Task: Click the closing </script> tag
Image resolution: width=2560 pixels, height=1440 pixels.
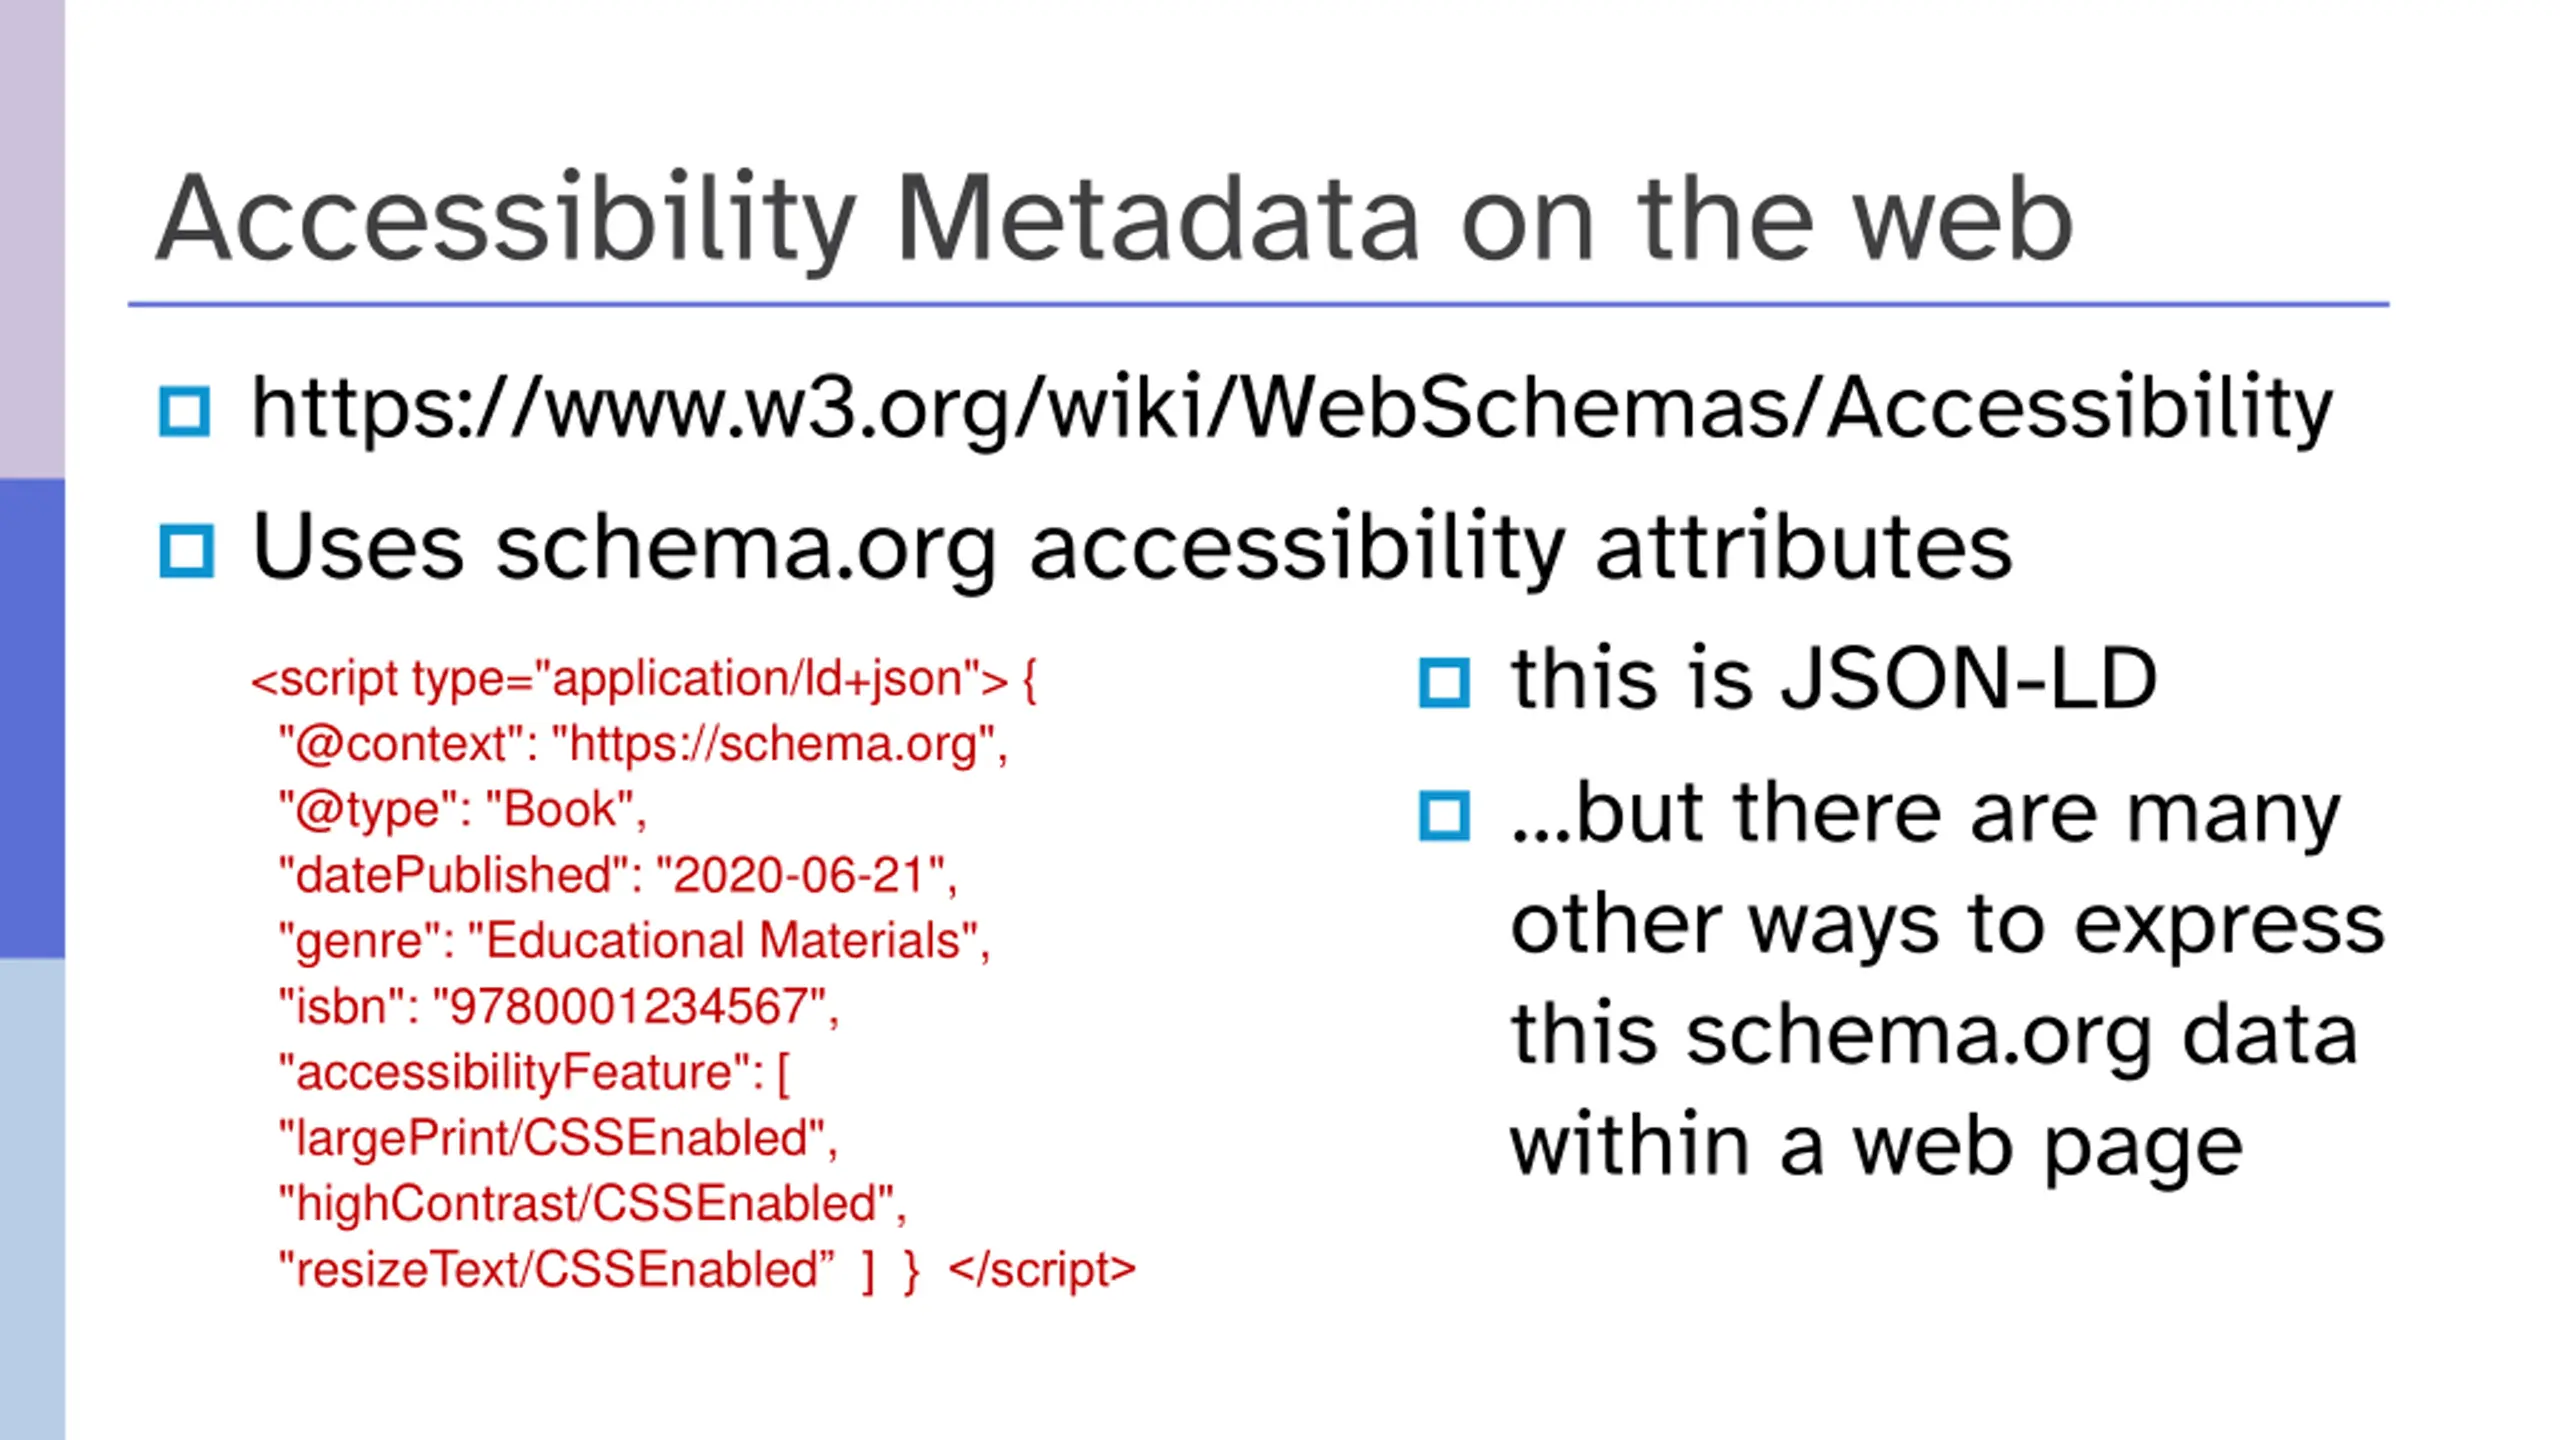Action: click(1041, 1270)
